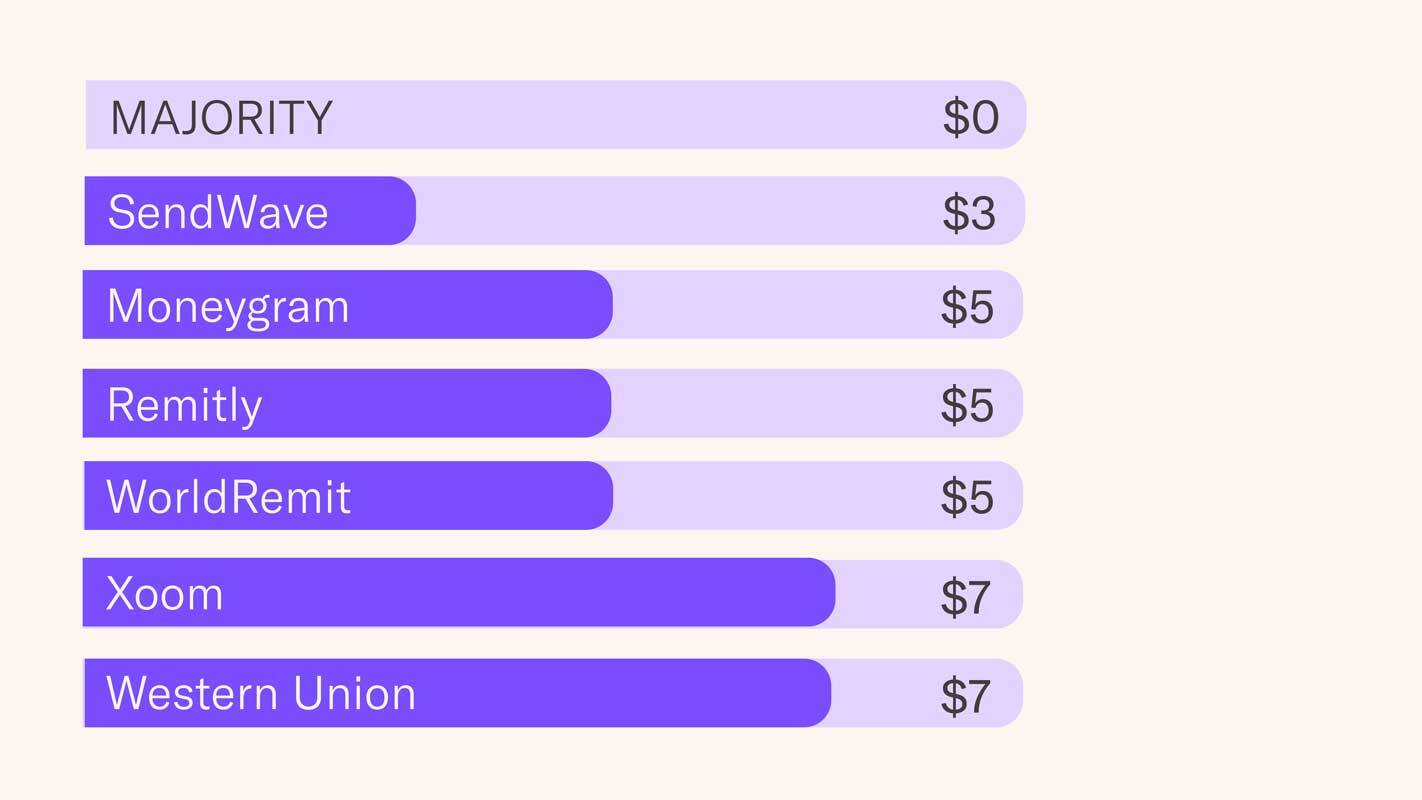Select the Moneygram label
This screenshot has width=1422, height=800.
point(228,305)
